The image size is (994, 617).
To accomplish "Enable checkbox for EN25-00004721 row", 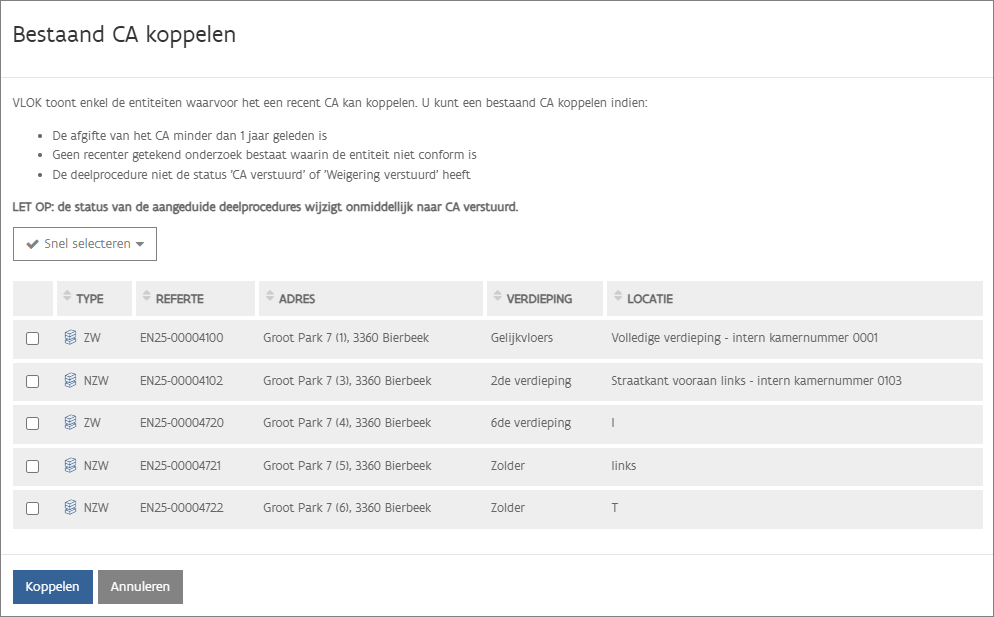I will coord(33,466).
